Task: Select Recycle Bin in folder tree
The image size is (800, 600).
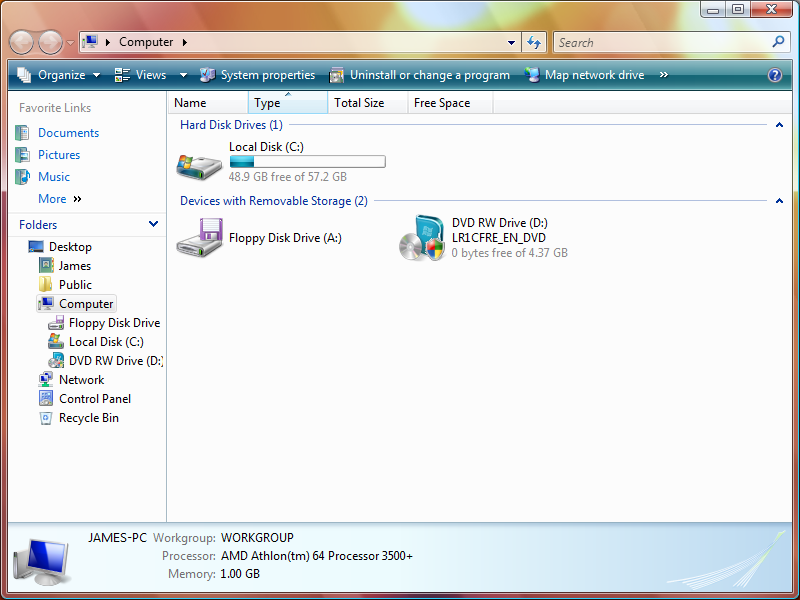Action: [89, 418]
